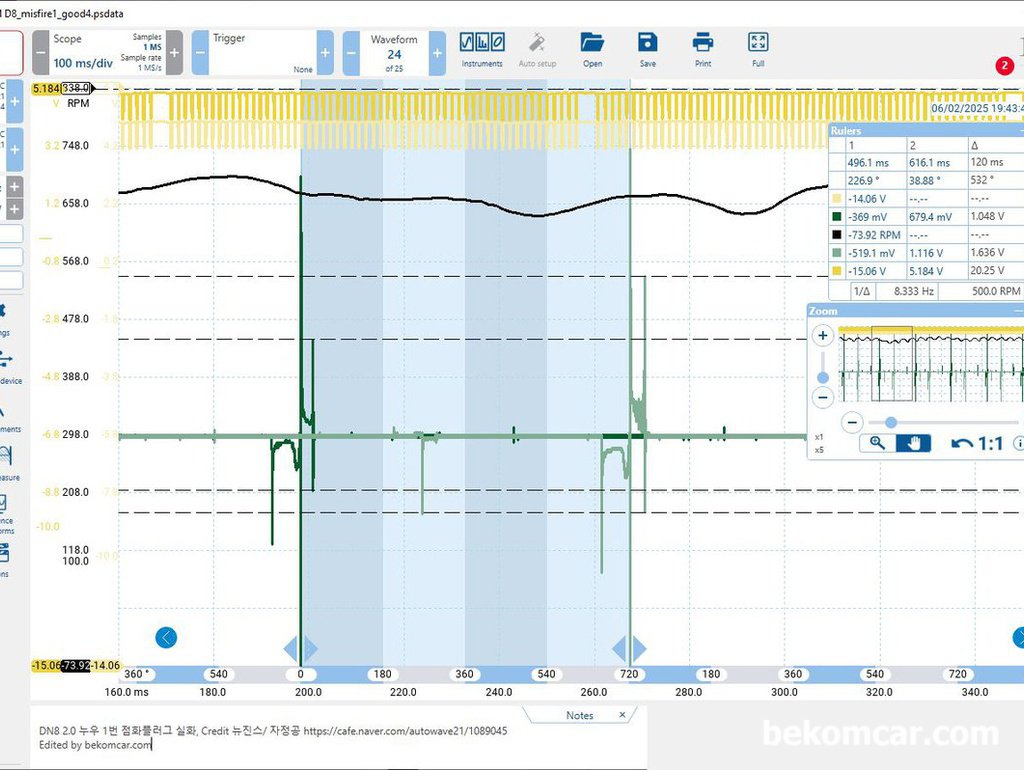Print the scope view
This screenshot has height=770, width=1024.
tap(703, 50)
